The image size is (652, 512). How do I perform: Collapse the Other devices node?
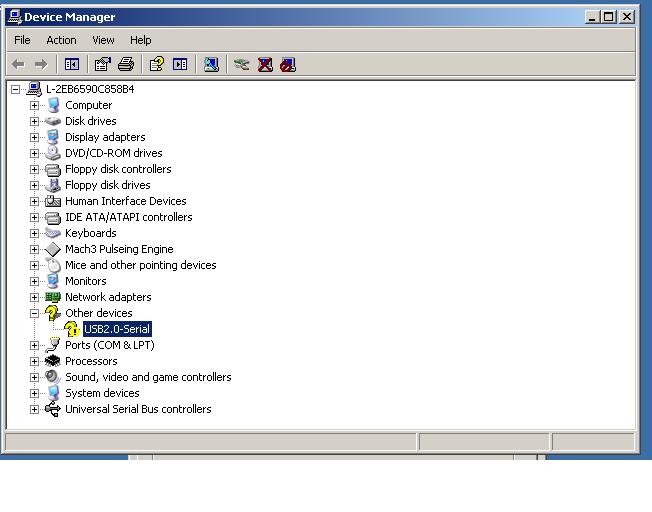click(34, 313)
